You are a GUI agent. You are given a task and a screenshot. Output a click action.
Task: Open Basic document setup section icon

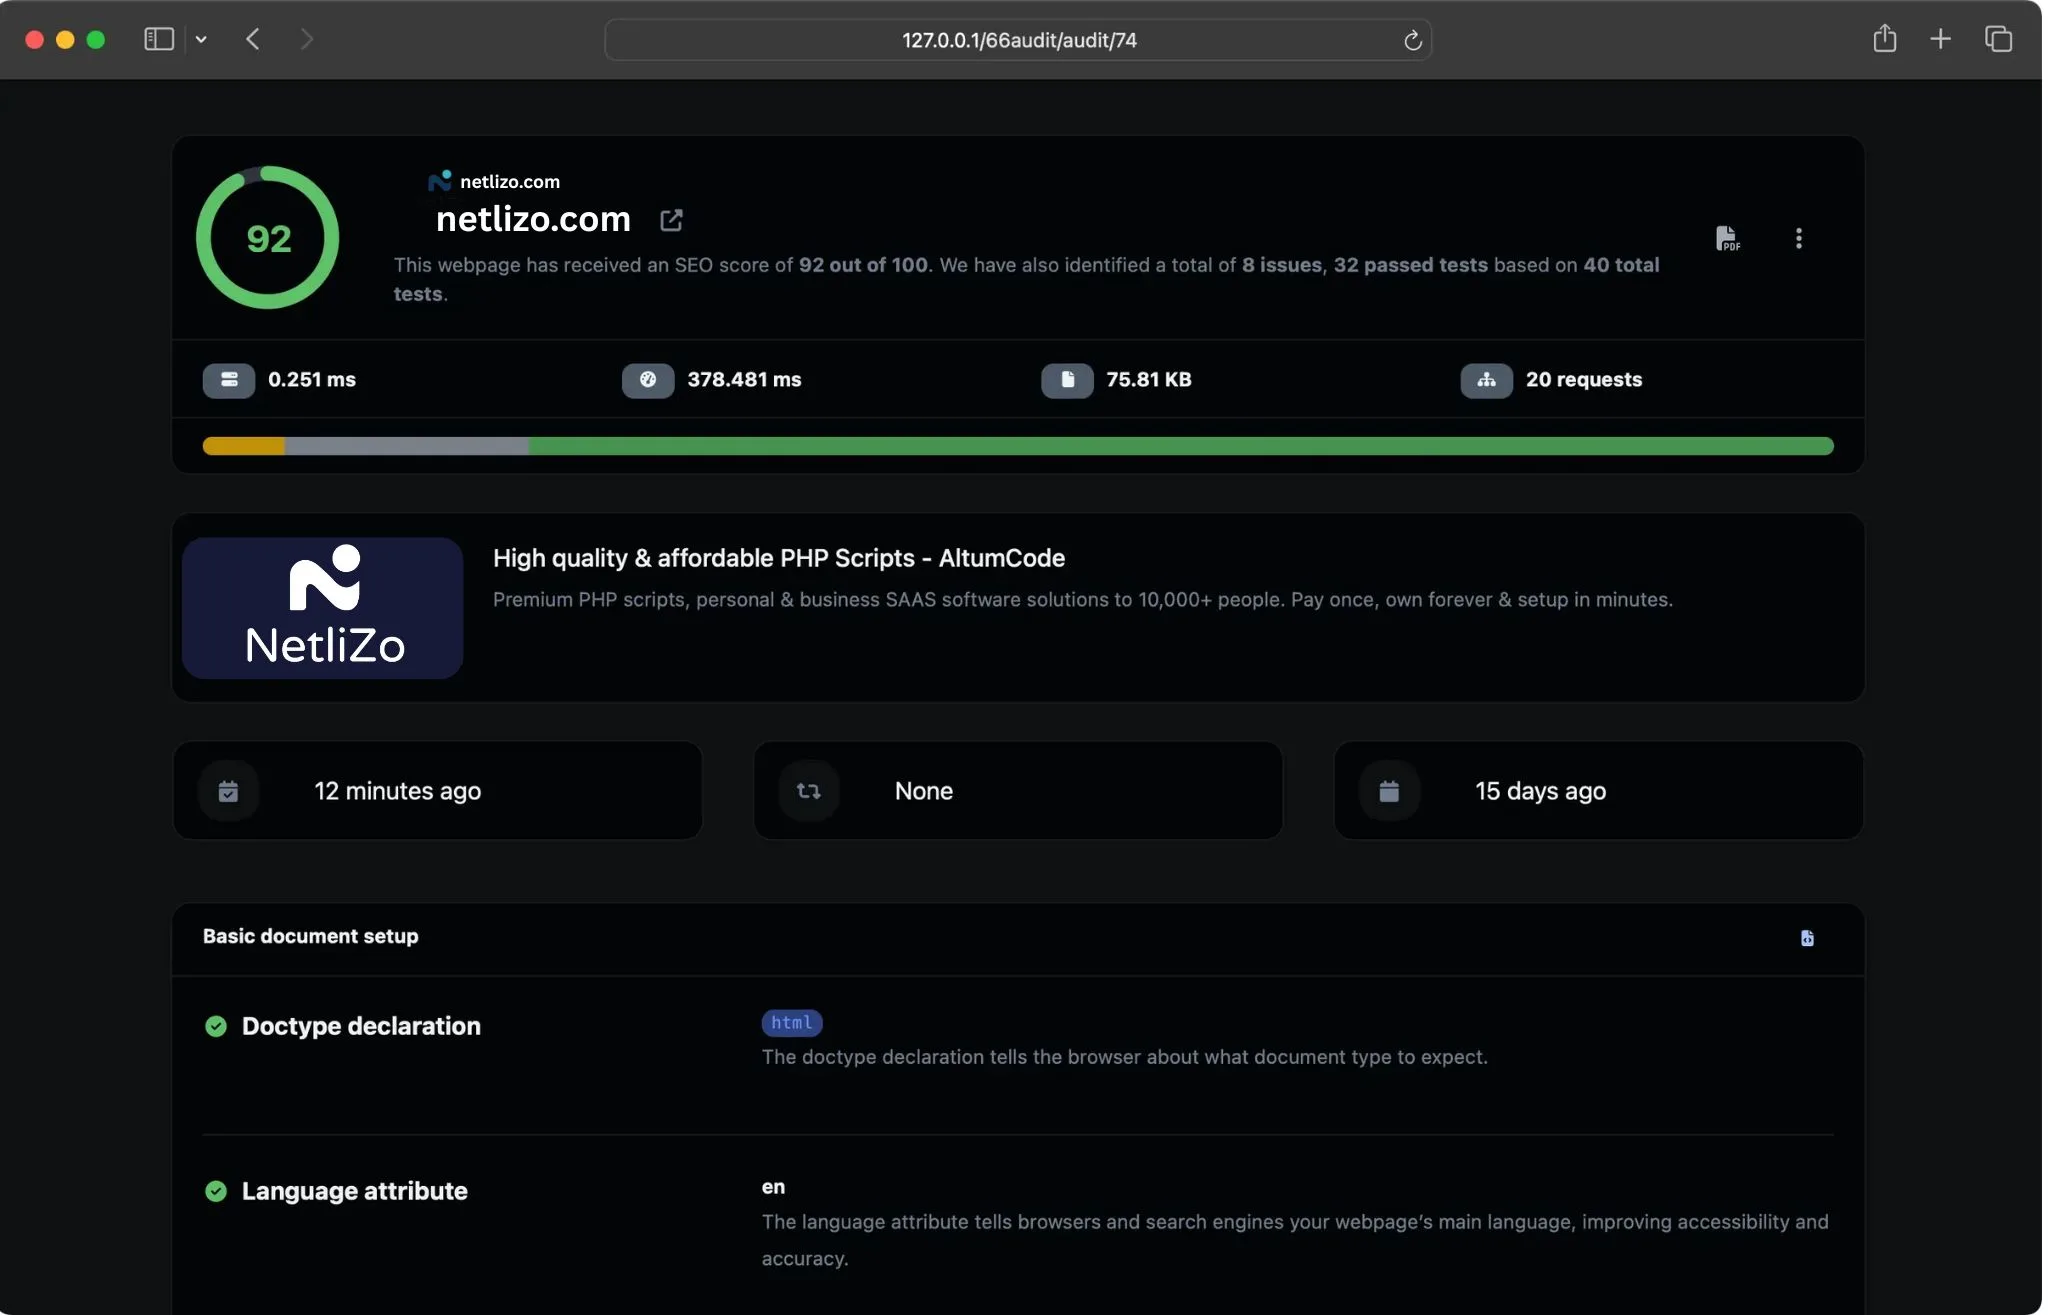pyautogui.click(x=1807, y=938)
